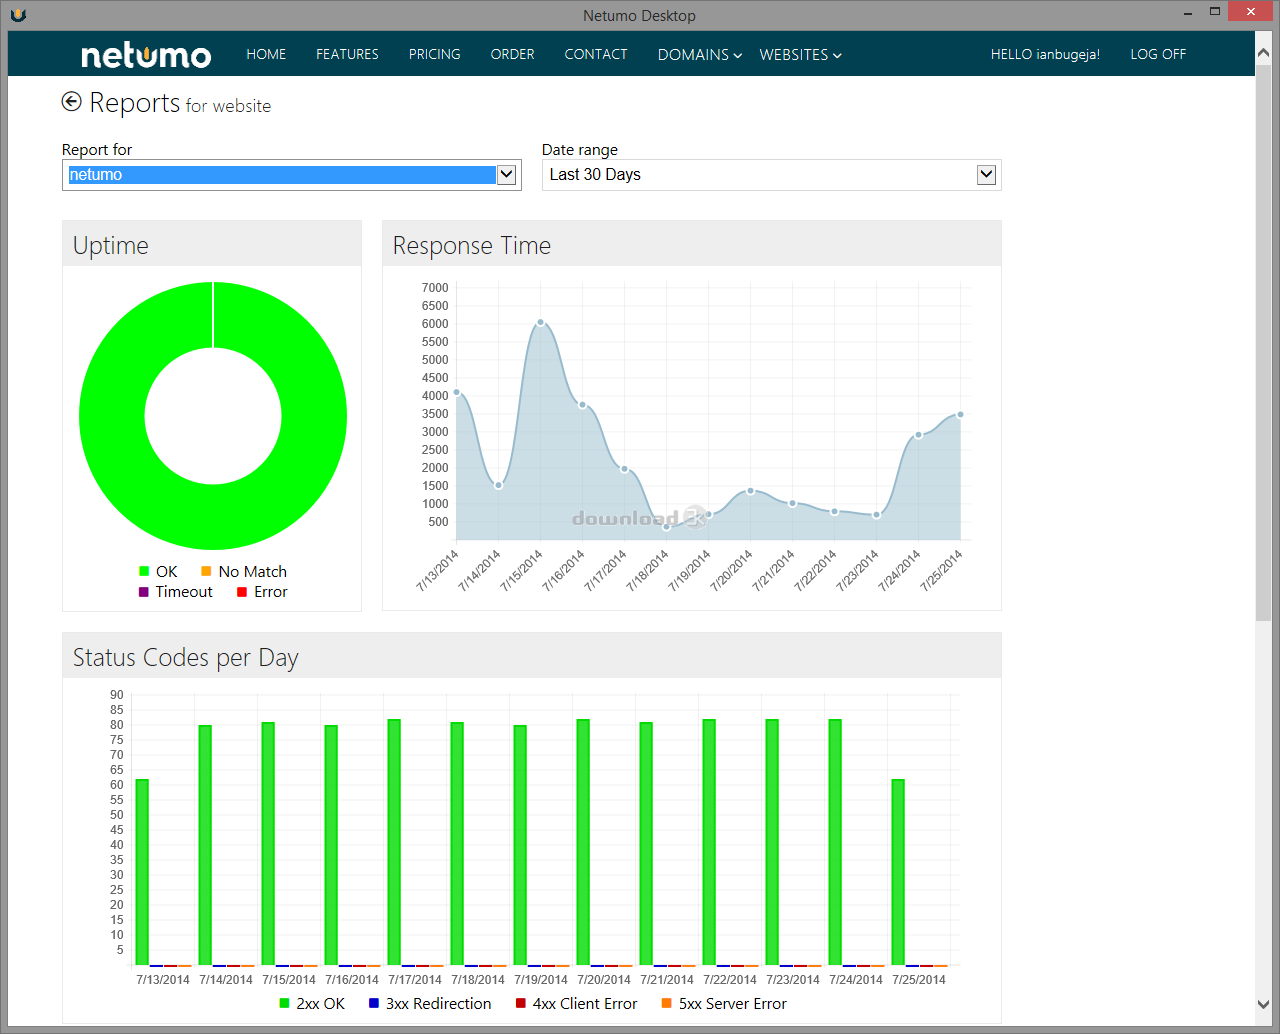Click the green 2xx bar for 7/25/2014
Viewport: 1280px width, 1034px height.
click(x=898, y=872)
